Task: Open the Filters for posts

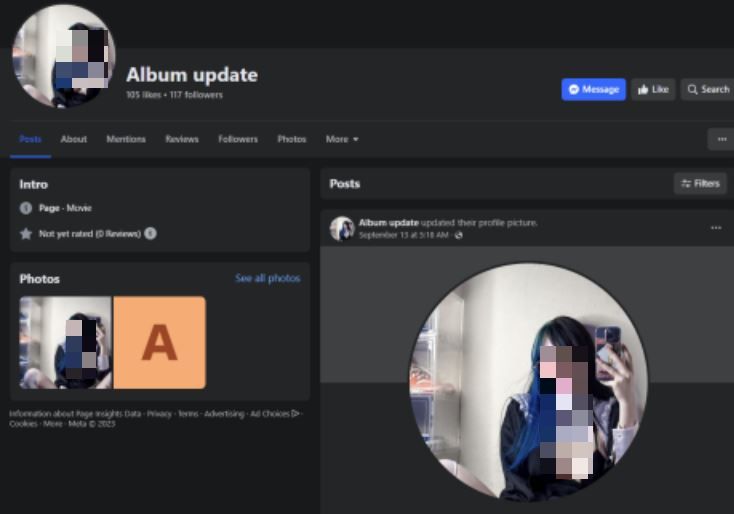Action: (699, 184)
